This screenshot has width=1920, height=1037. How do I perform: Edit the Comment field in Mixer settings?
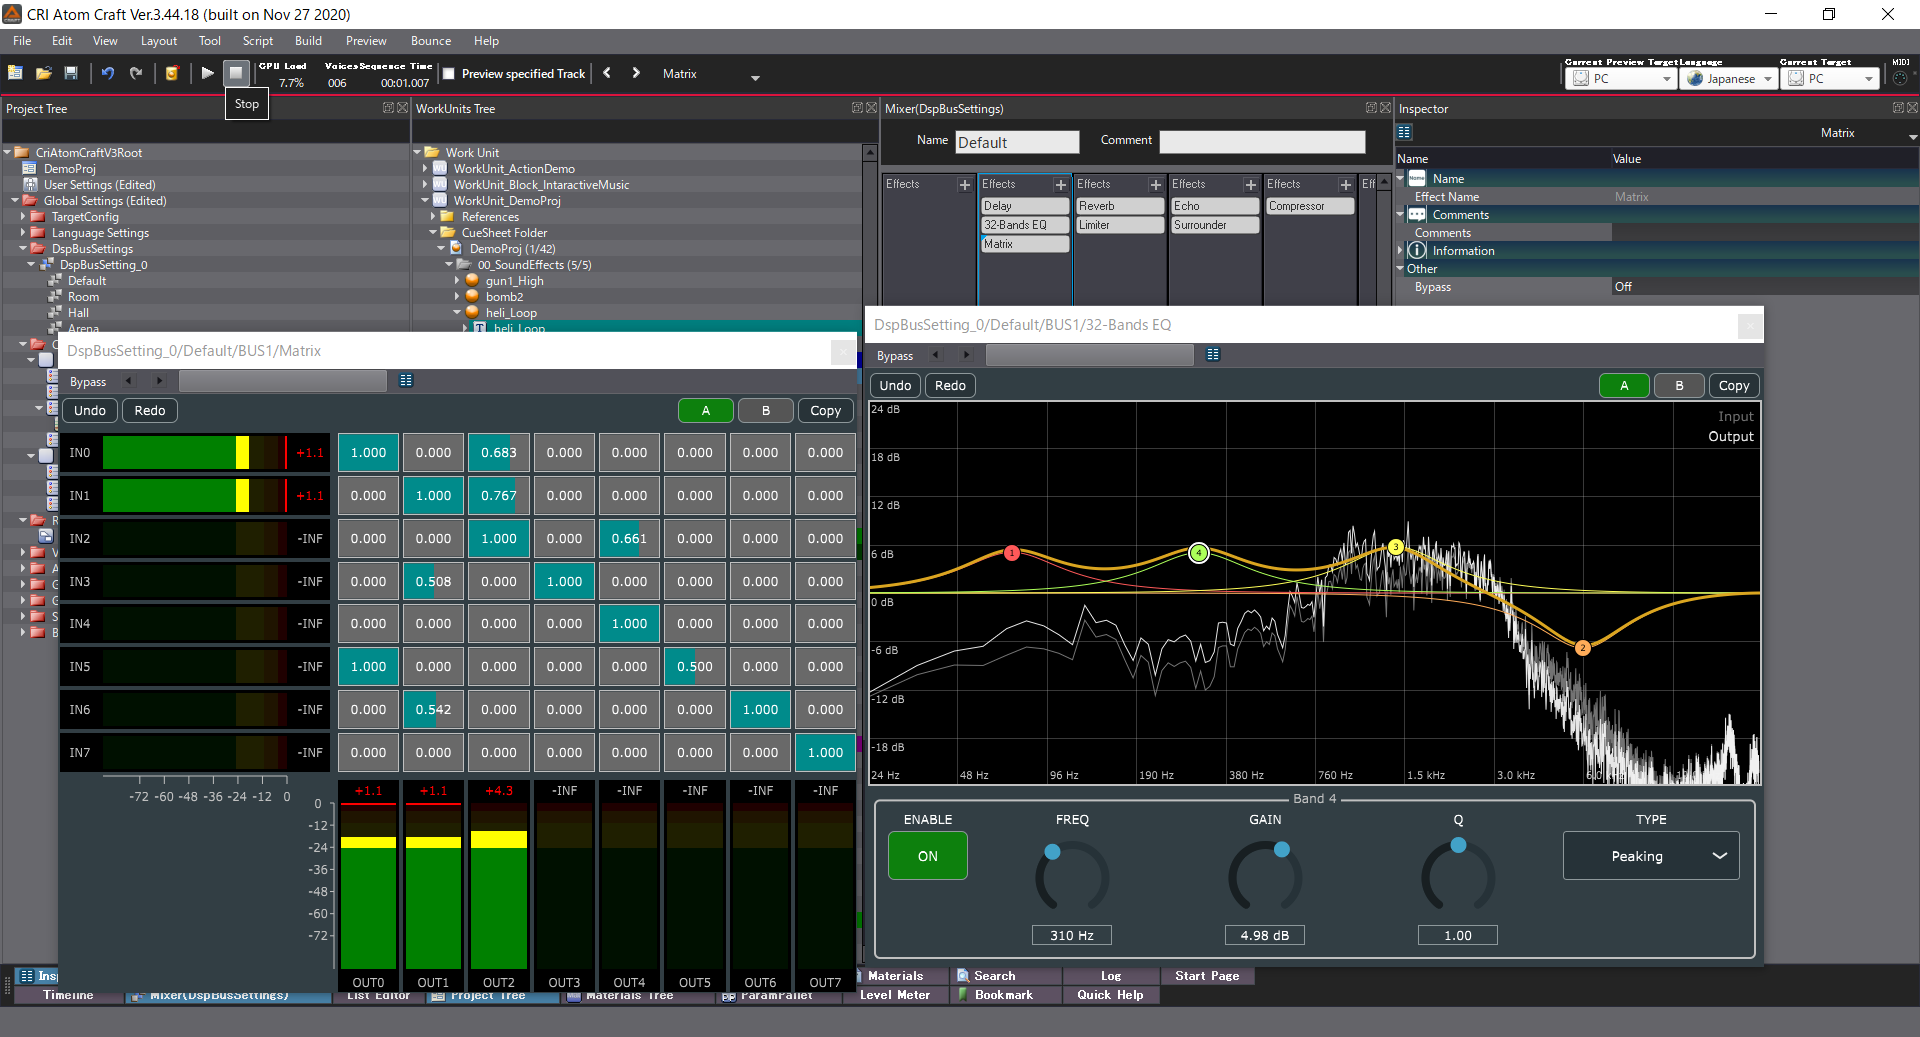point(1262,141)
